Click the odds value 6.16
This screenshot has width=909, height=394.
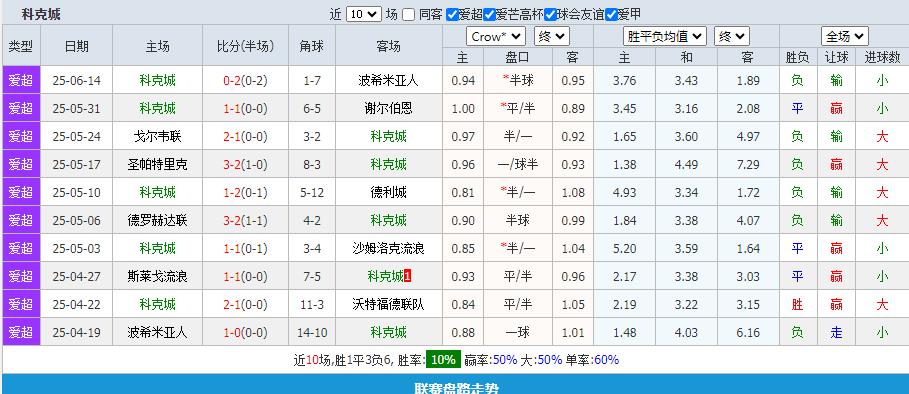pyautogui.click(x=748, y=333)
